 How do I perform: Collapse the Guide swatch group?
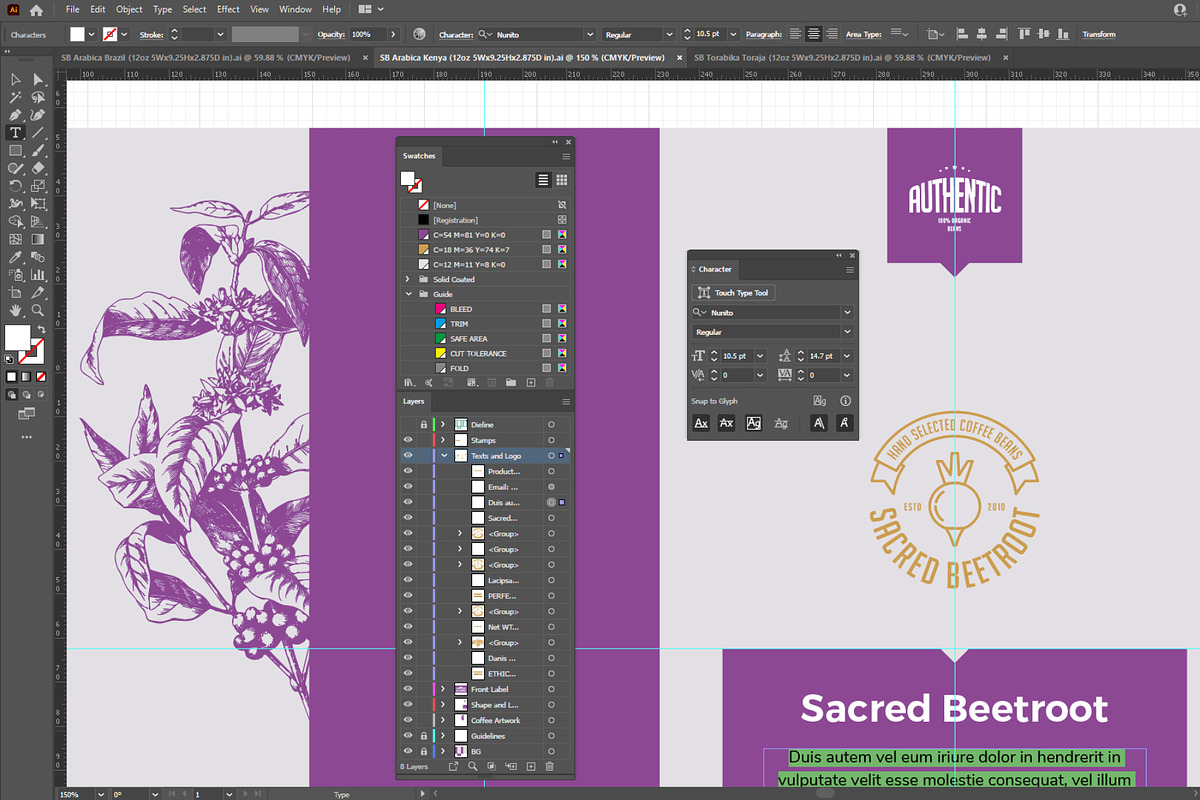coord(408,294)
